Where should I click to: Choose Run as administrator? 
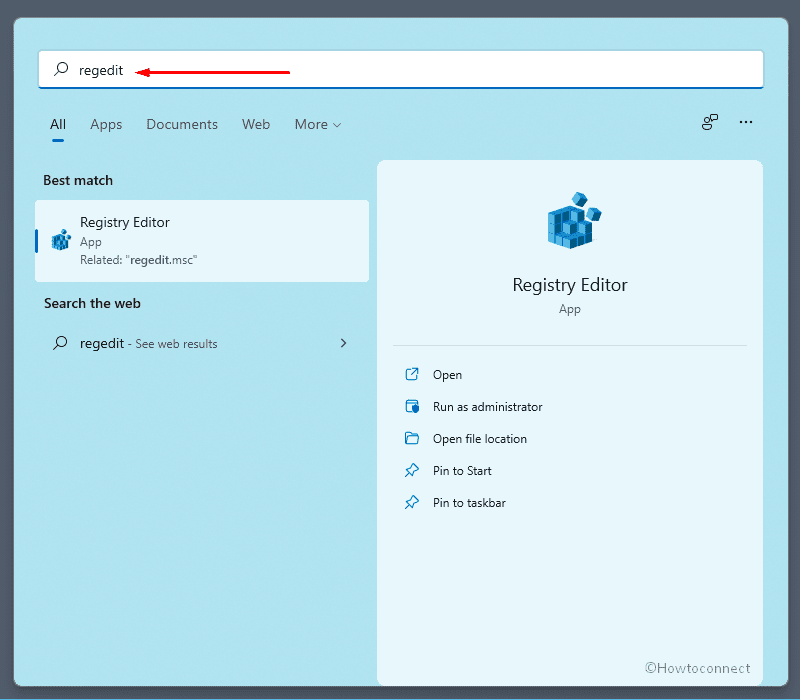(x=487, y=407)
